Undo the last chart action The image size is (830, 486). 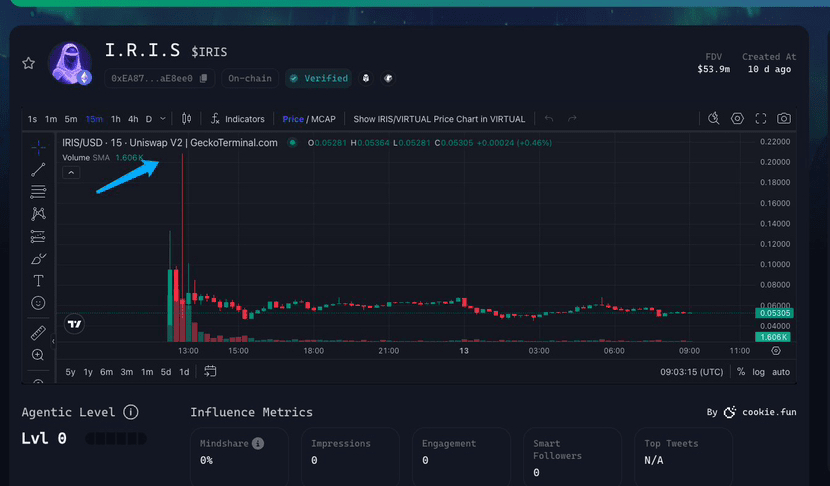pos(549,119)
